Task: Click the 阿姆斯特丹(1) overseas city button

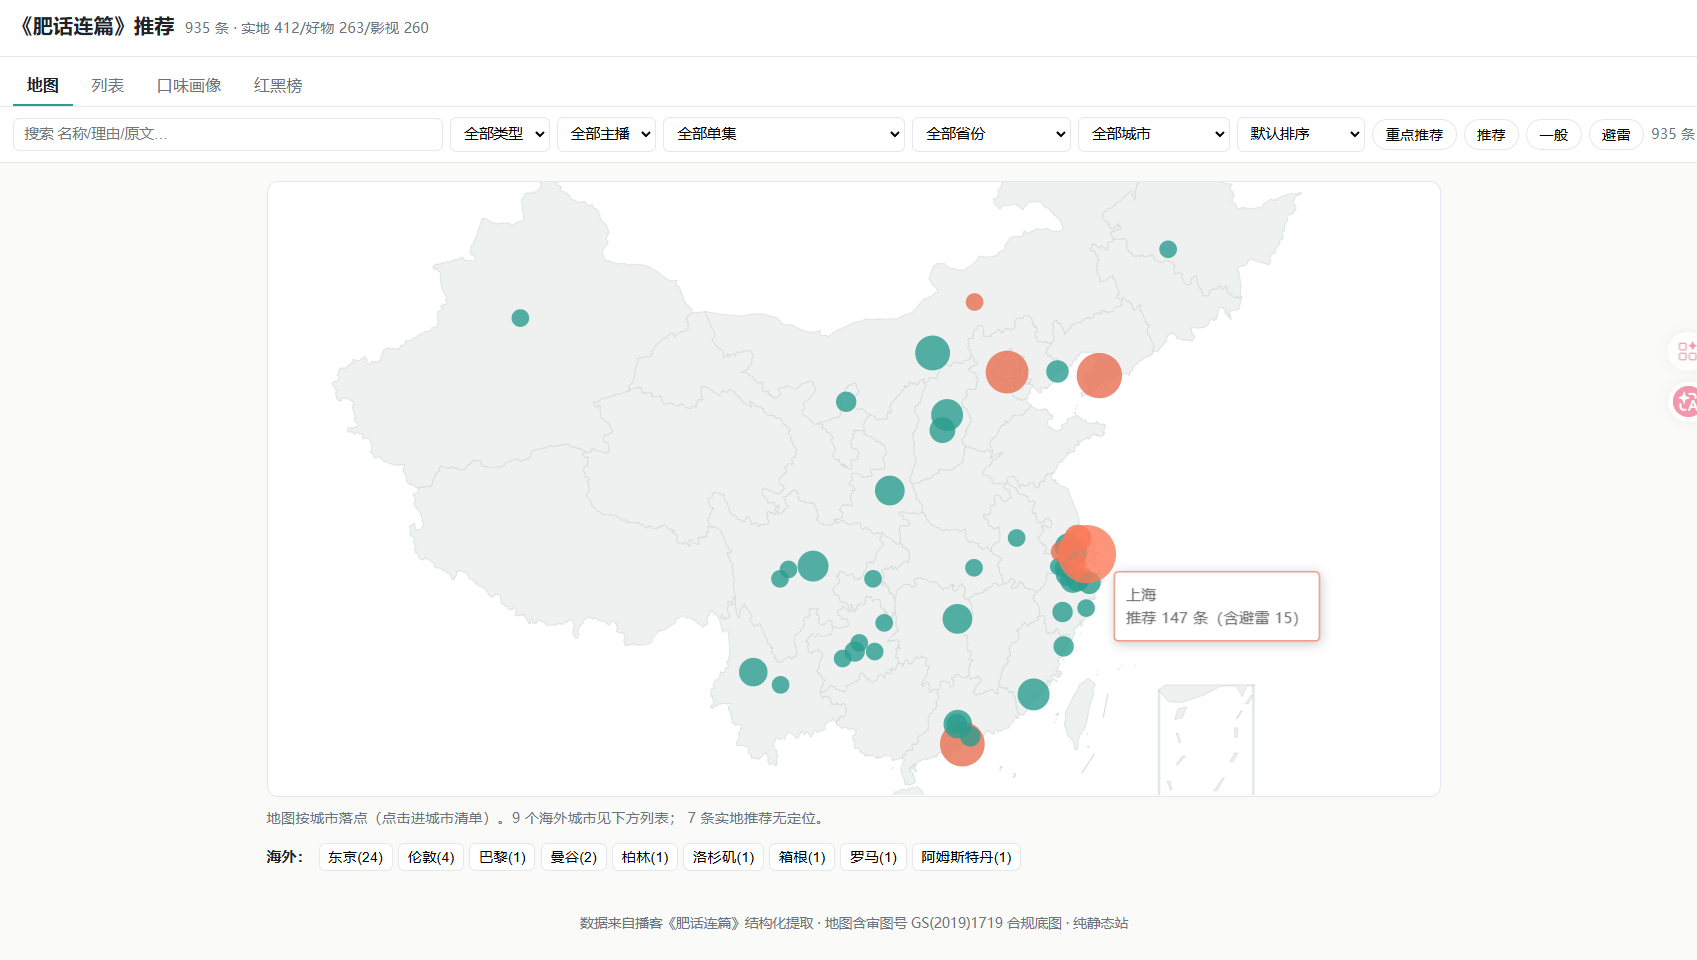Action: [x=966, y=857]
